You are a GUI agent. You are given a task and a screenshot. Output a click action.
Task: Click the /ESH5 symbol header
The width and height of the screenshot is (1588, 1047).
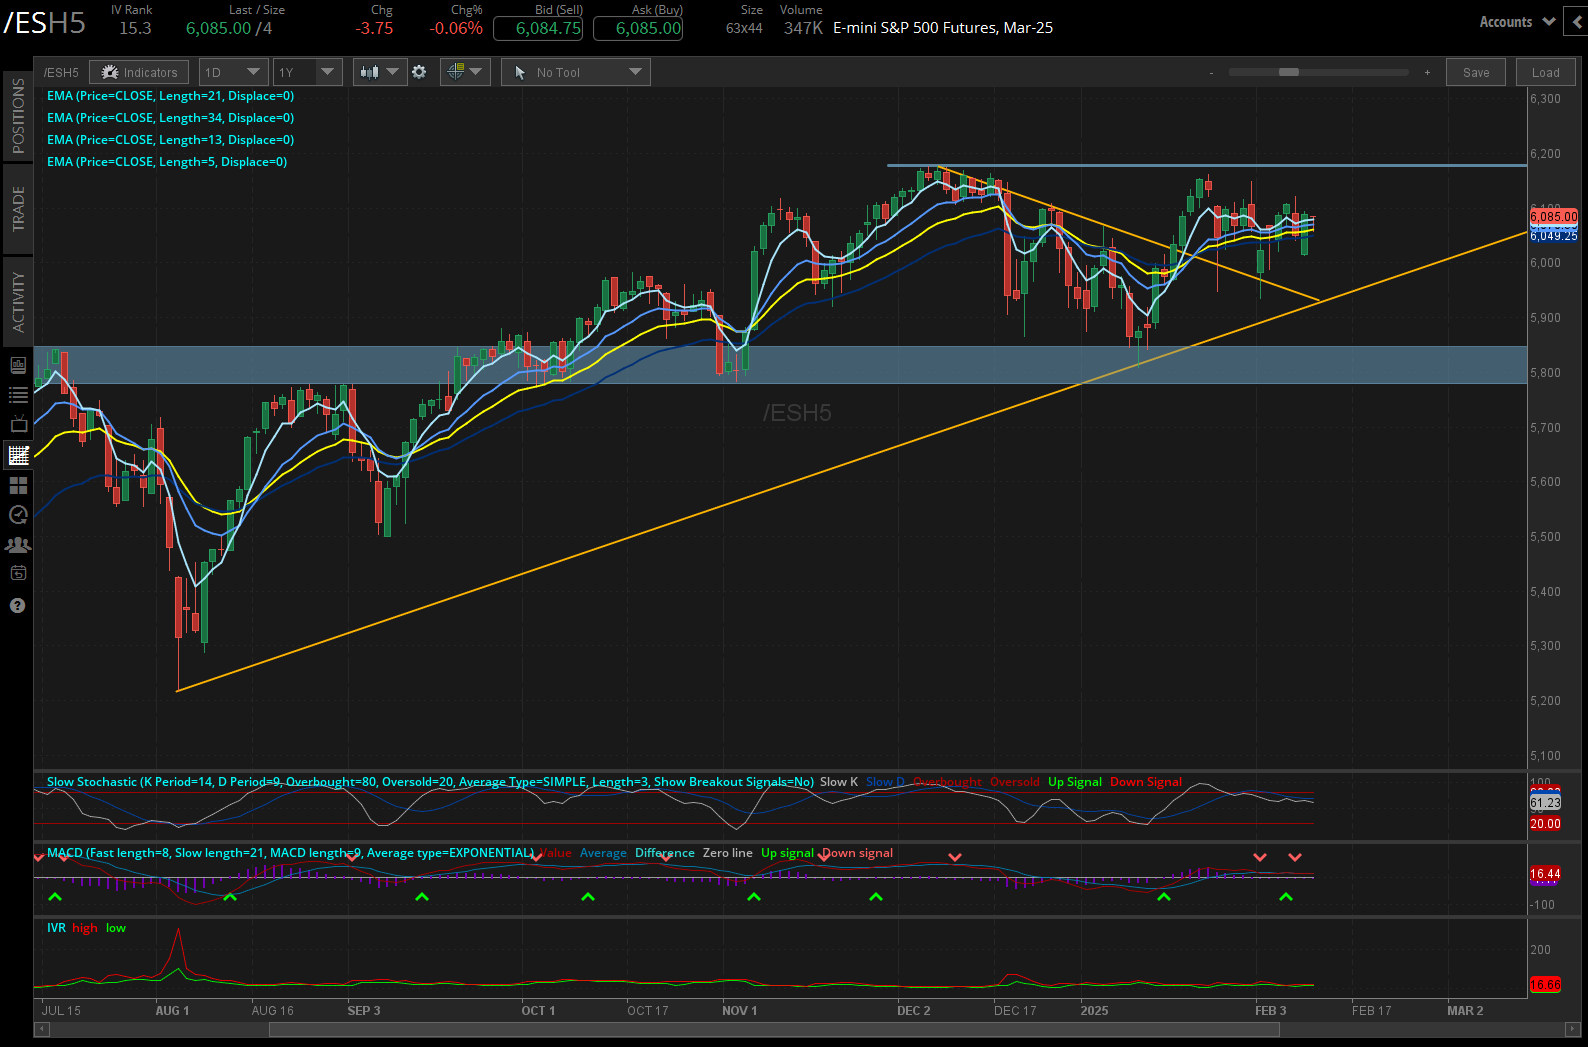click(45, 23)
